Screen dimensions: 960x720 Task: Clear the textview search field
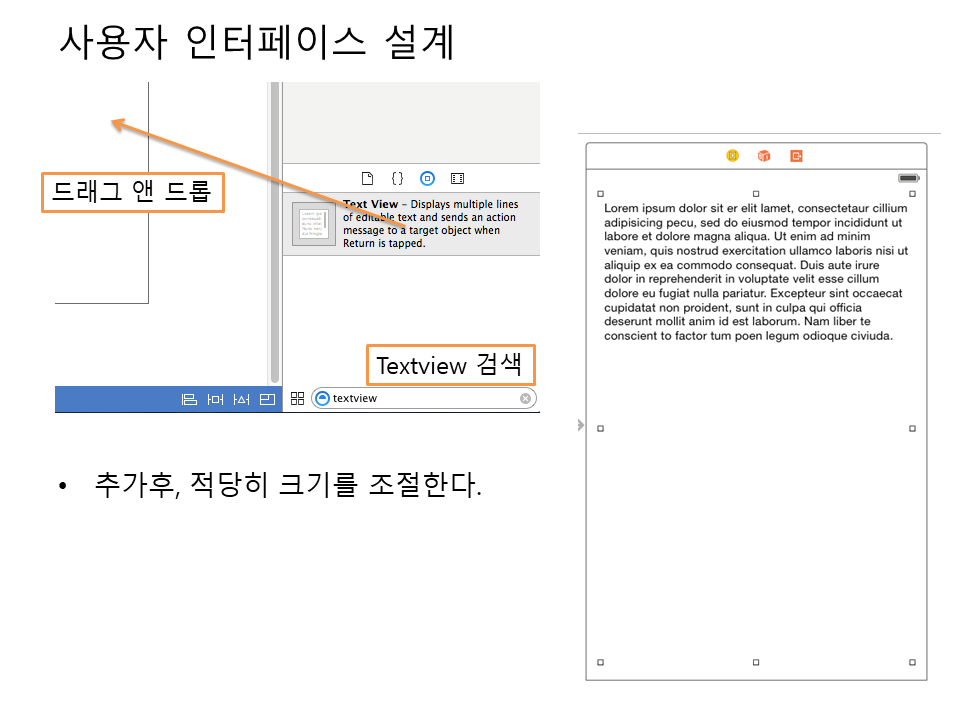coord(525,398)
